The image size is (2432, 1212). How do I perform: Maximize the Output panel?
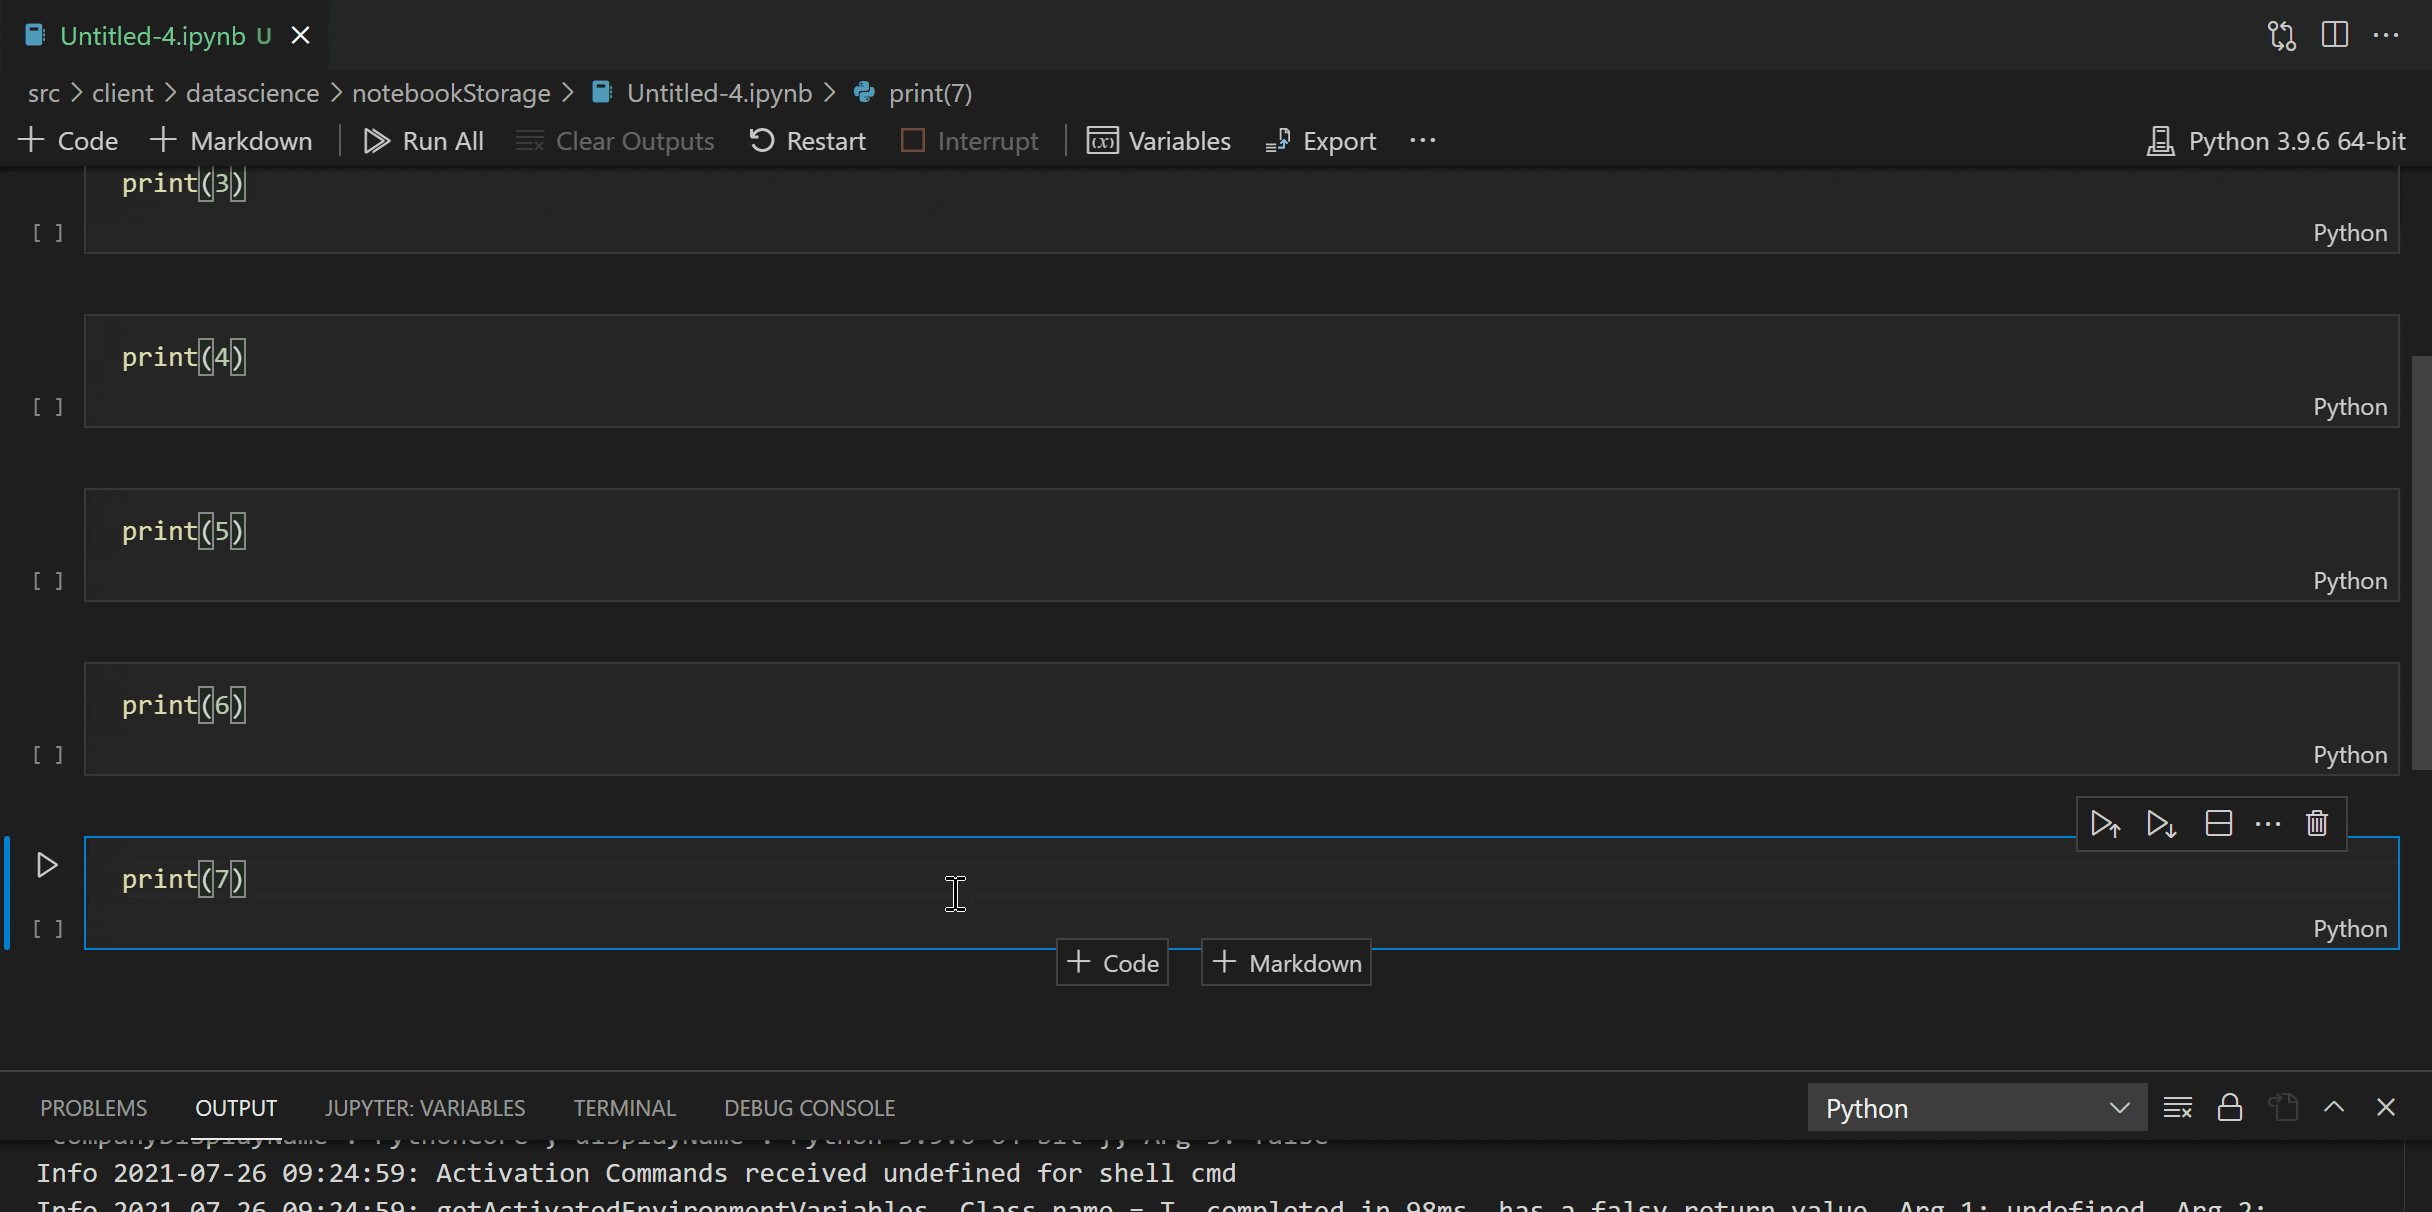pos(2334,1107)
